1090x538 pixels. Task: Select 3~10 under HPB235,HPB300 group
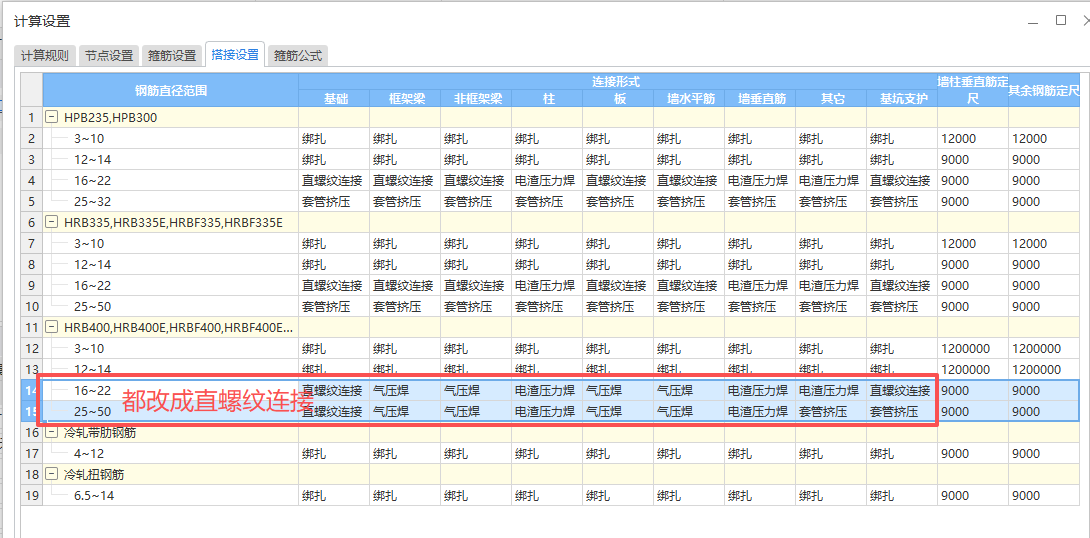tap(171, 138)
